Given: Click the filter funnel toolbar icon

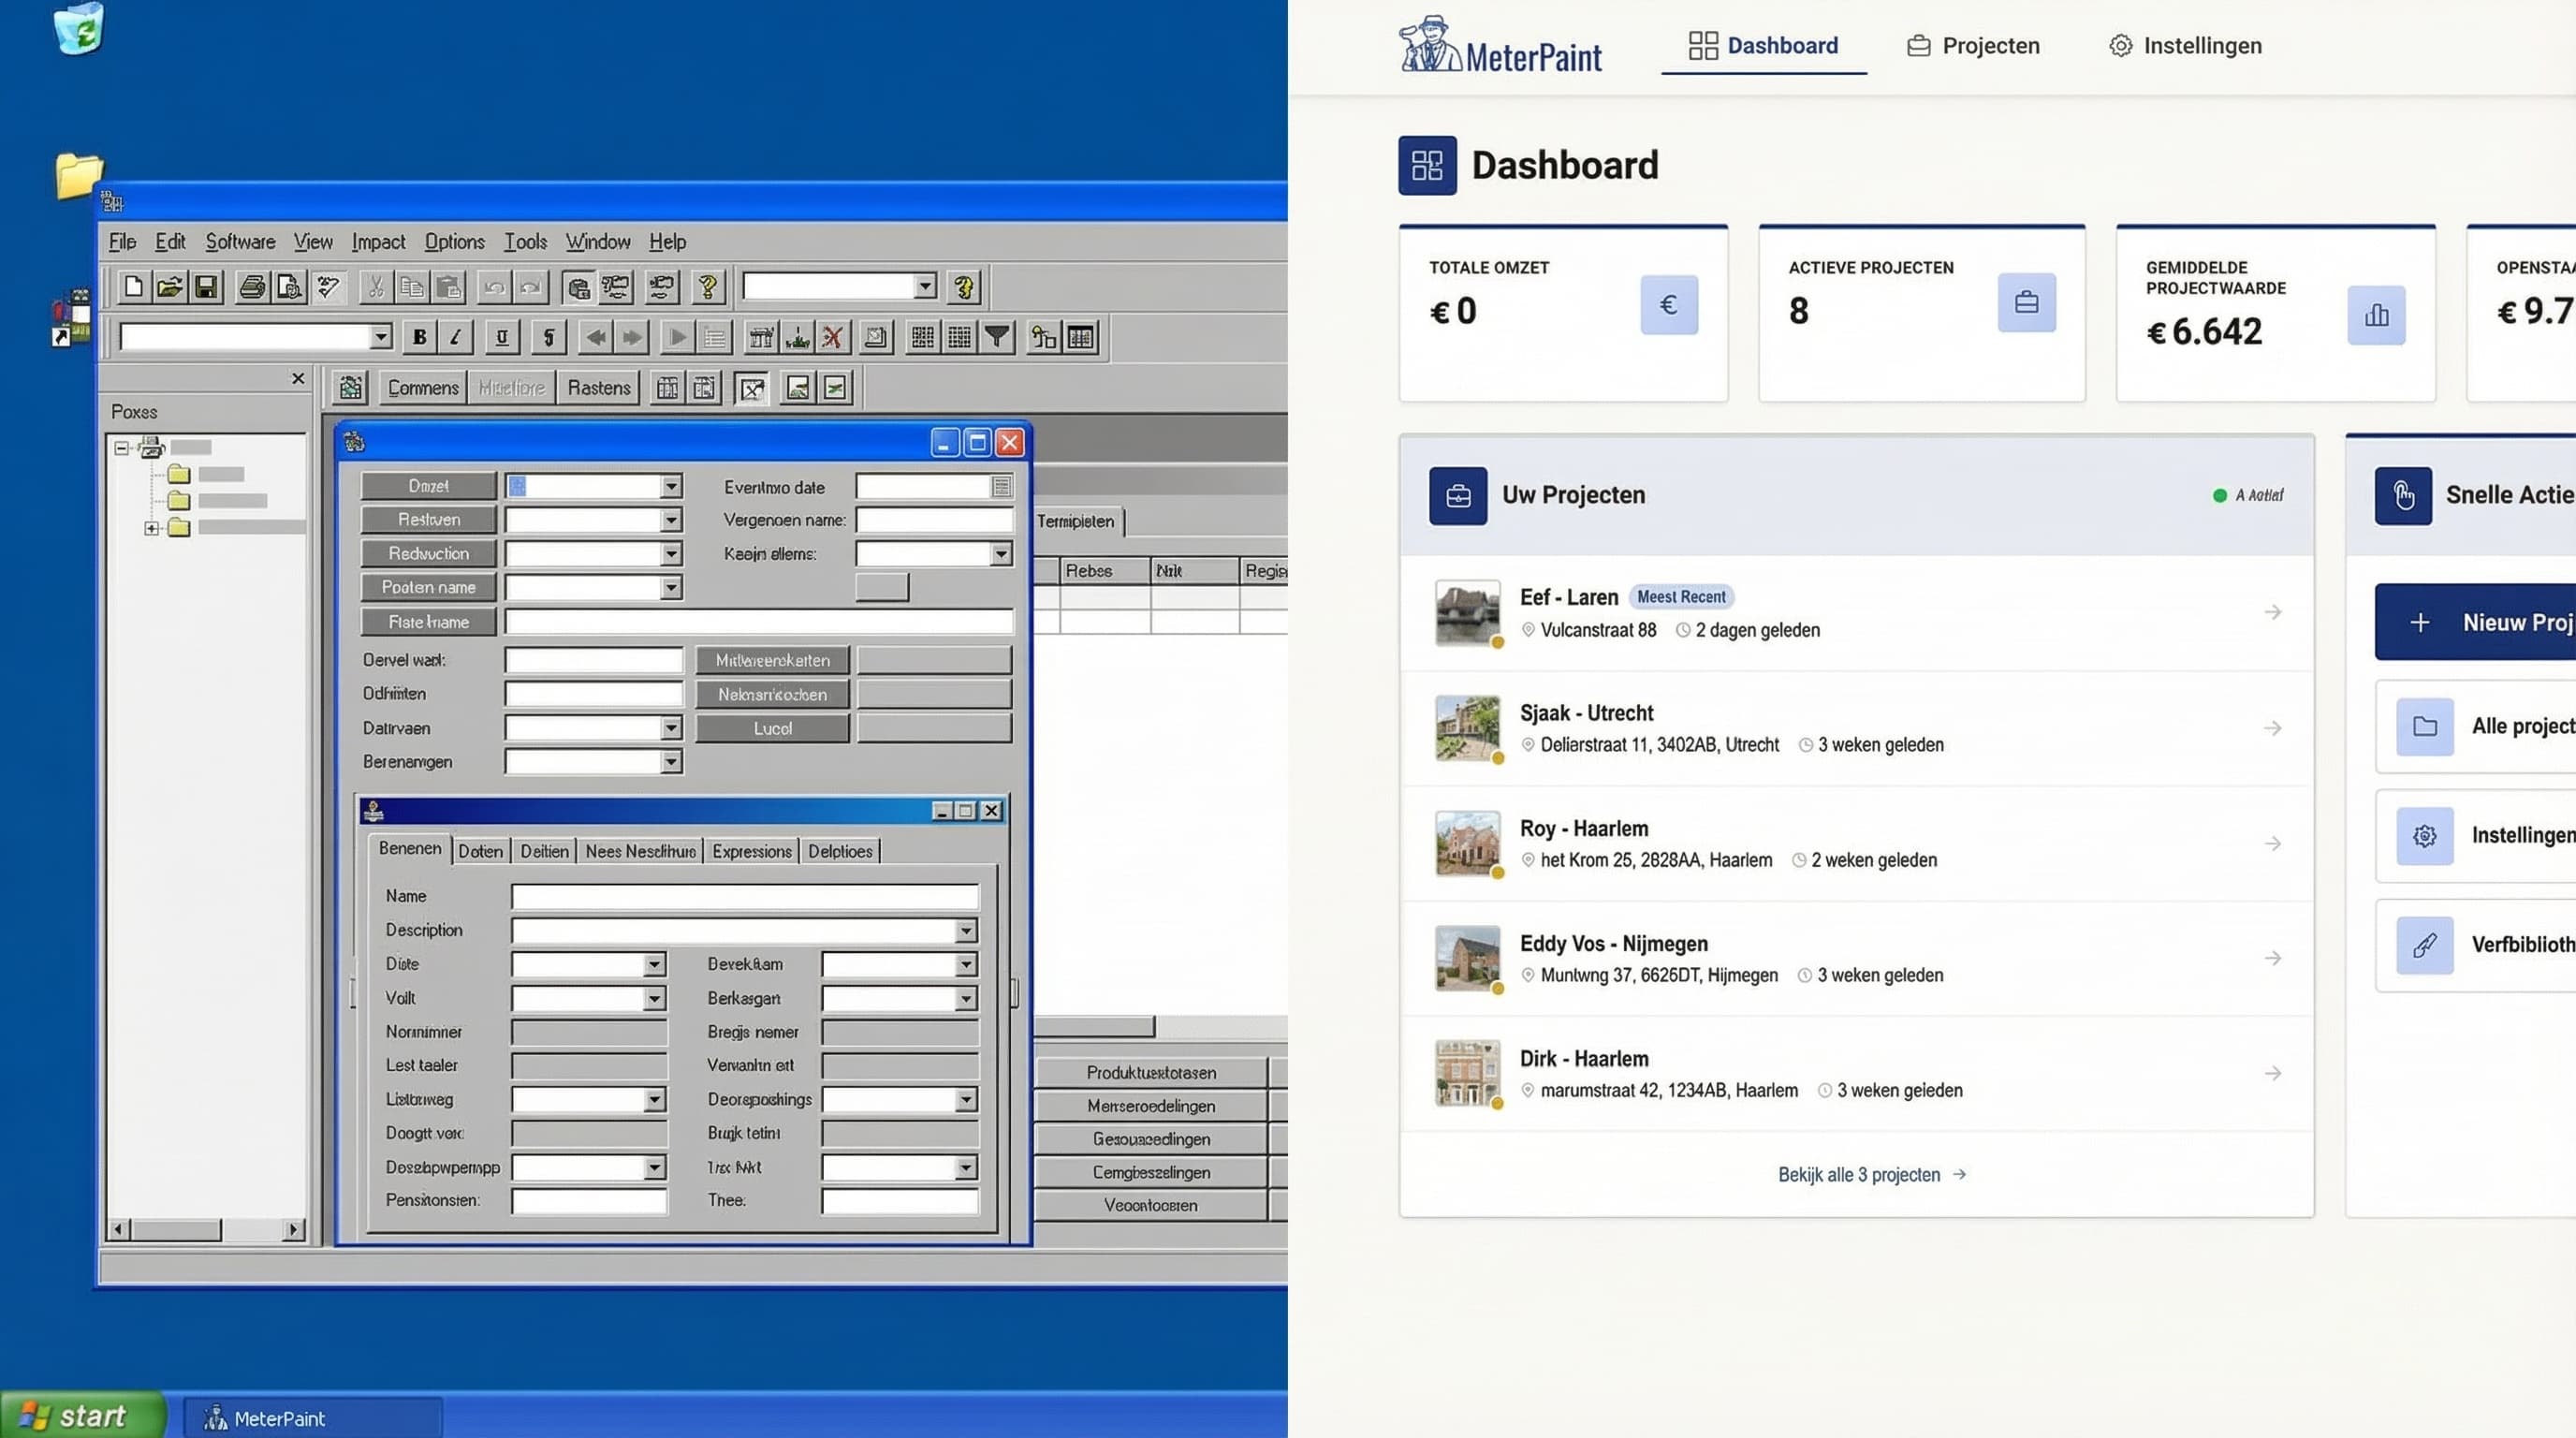Looking at the screenshot, I should [x=995, y=337].
